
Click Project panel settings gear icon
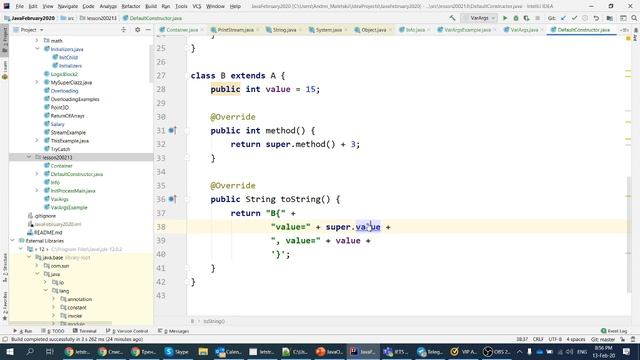click(138, 30)
